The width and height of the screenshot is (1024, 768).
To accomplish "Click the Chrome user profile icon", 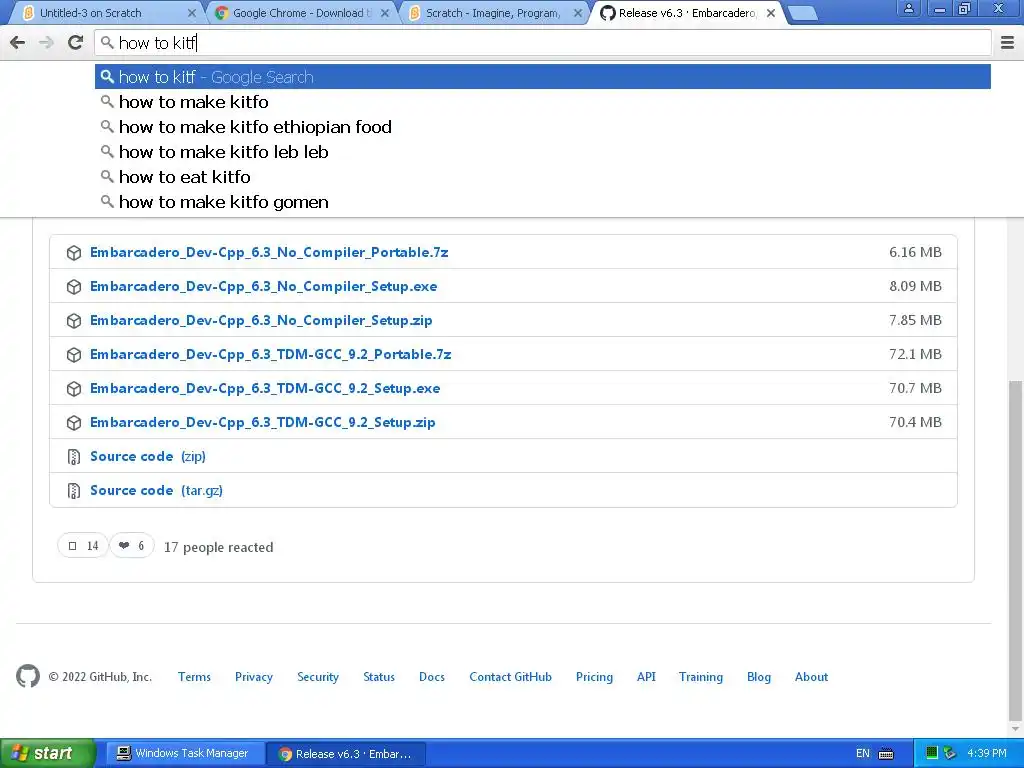I will click(x=908, y=8).
